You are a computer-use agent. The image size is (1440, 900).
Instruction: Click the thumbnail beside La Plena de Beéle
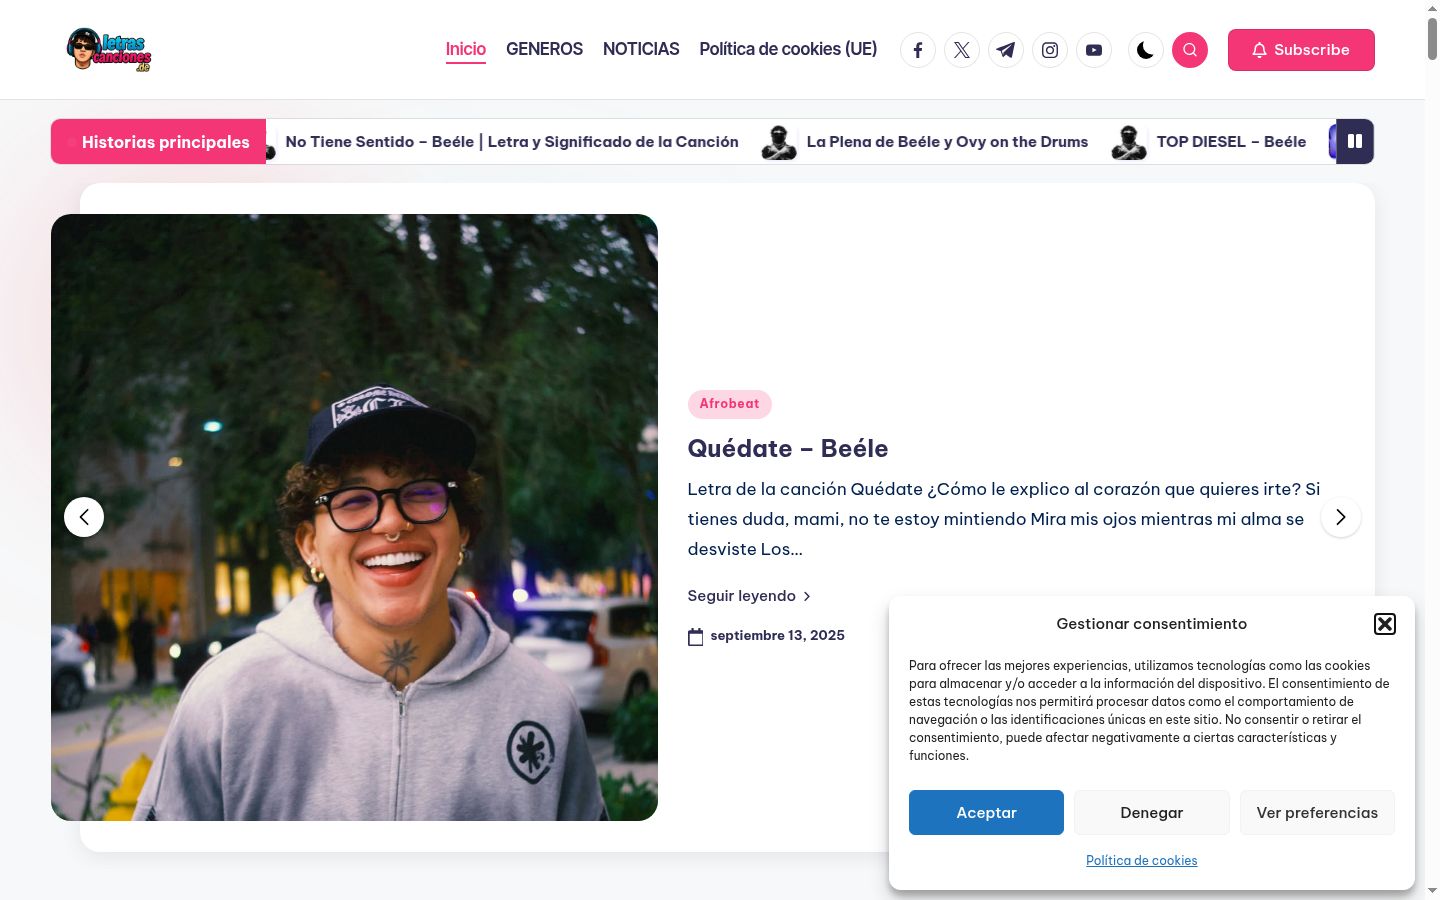click(x=779, y=142)
